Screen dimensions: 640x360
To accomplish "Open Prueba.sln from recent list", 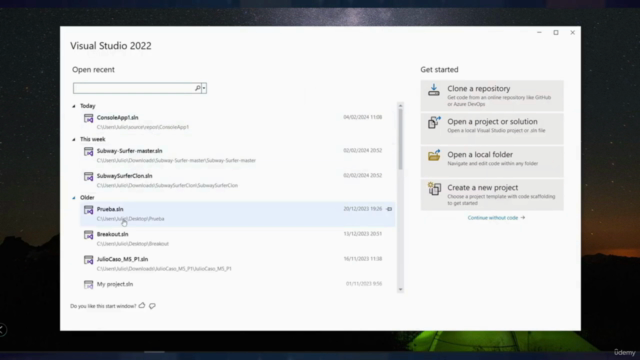I will 238,214.
